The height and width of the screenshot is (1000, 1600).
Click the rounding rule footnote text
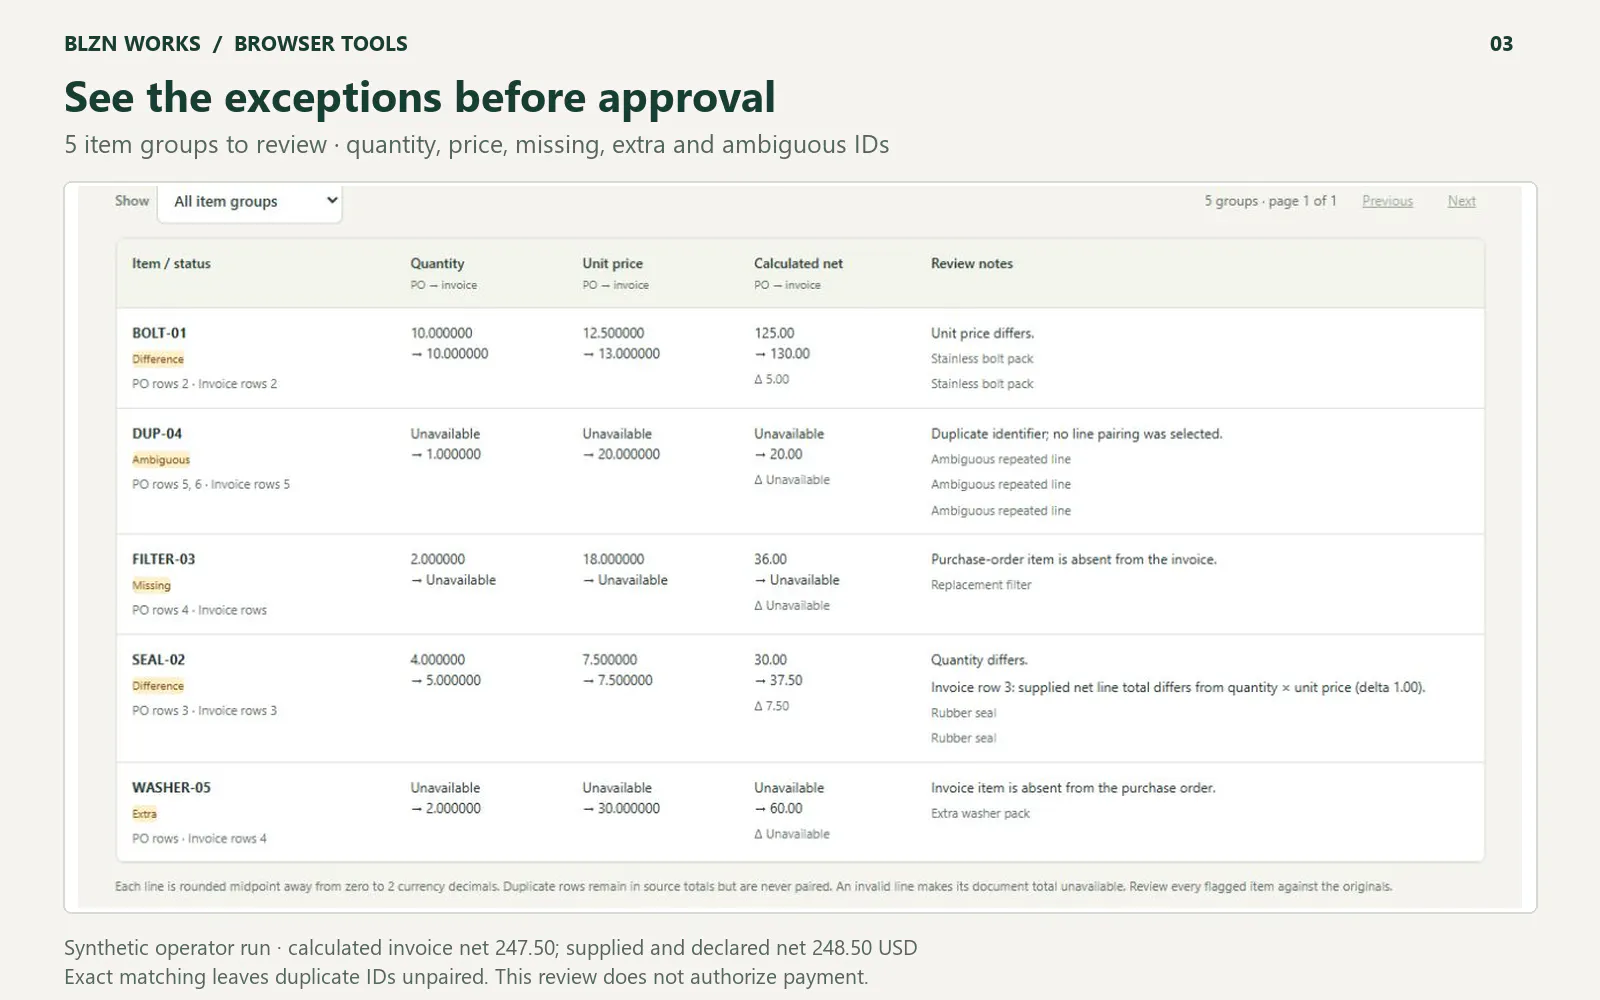click(x=753, y=886)
